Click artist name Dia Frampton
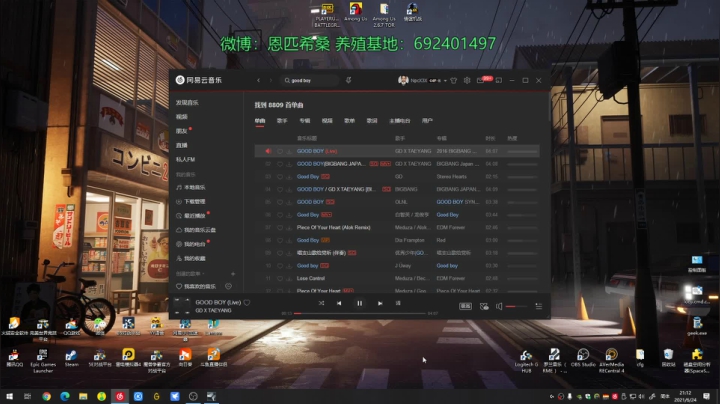 coord(411,241)
